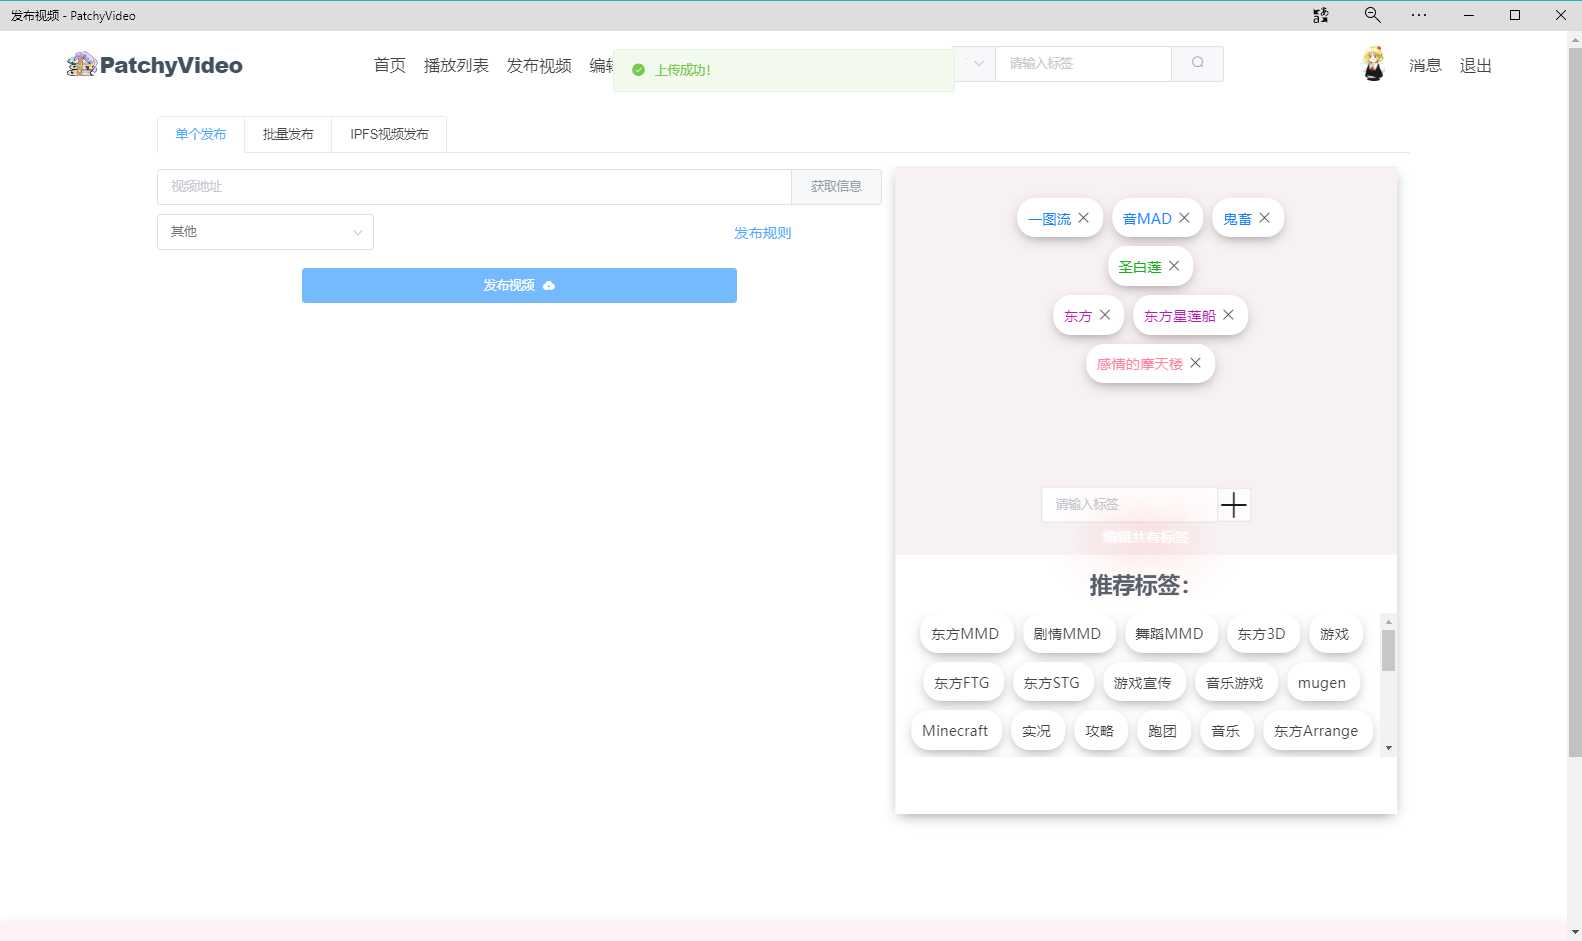Open the 发布规则 link
Screen dimensions: 1582x941
[x=763, y=233]
